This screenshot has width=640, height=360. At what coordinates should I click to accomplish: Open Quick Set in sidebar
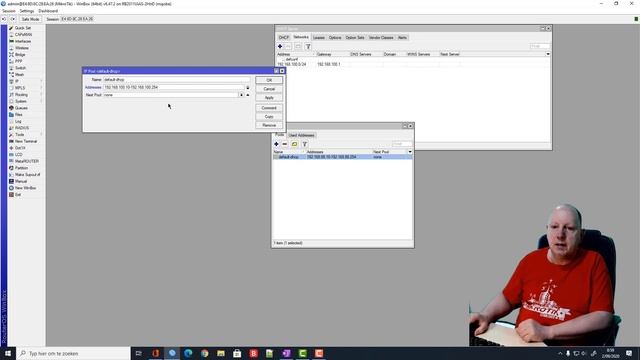pyautogui.click(x=22, y=28)
